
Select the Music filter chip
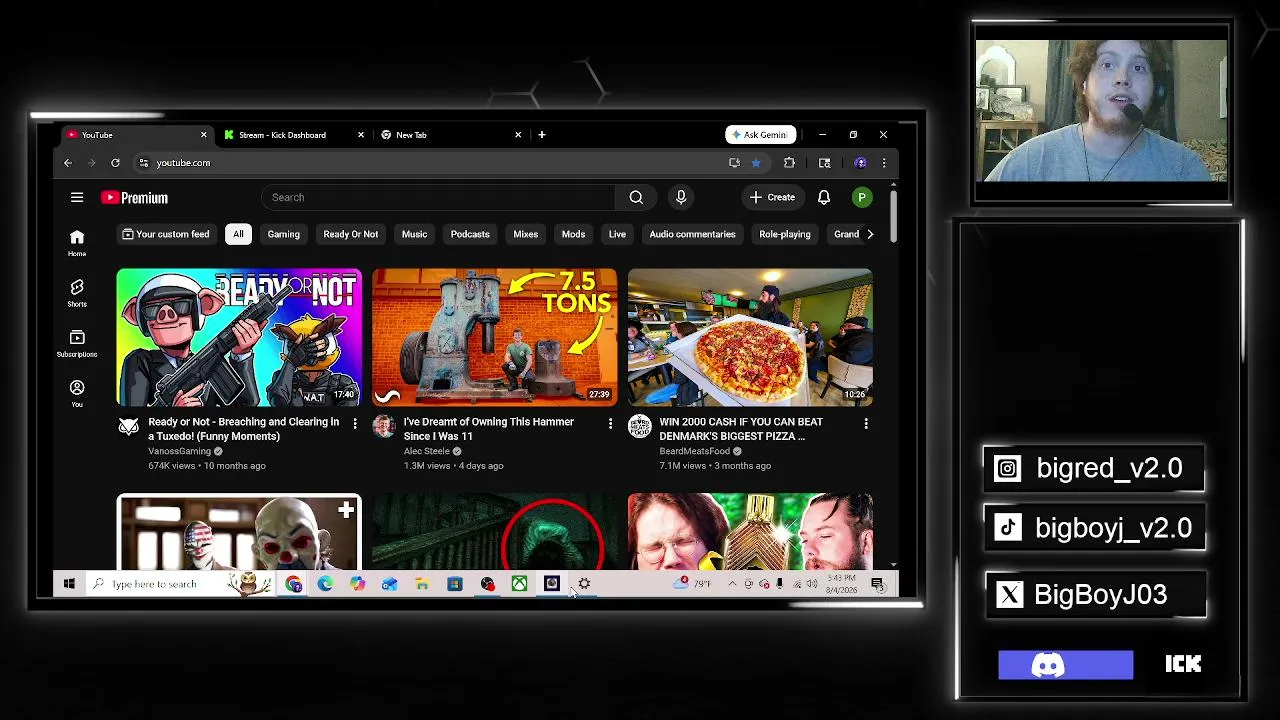[x=414, y=234]
